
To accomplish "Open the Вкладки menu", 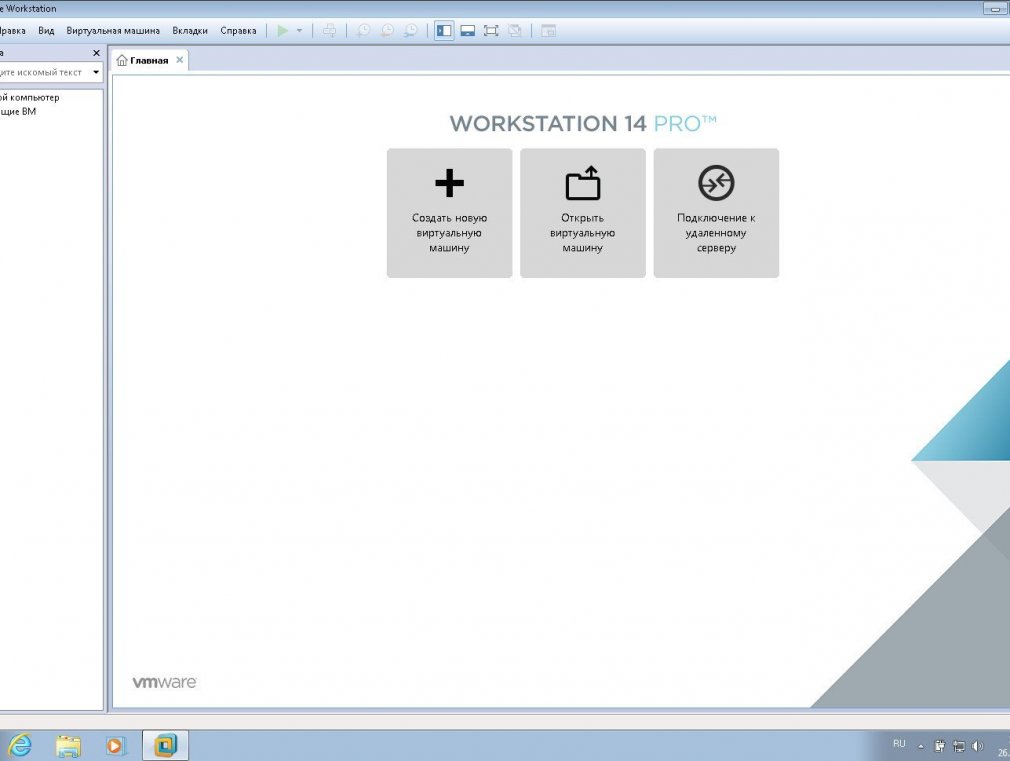I will point(190,30).
